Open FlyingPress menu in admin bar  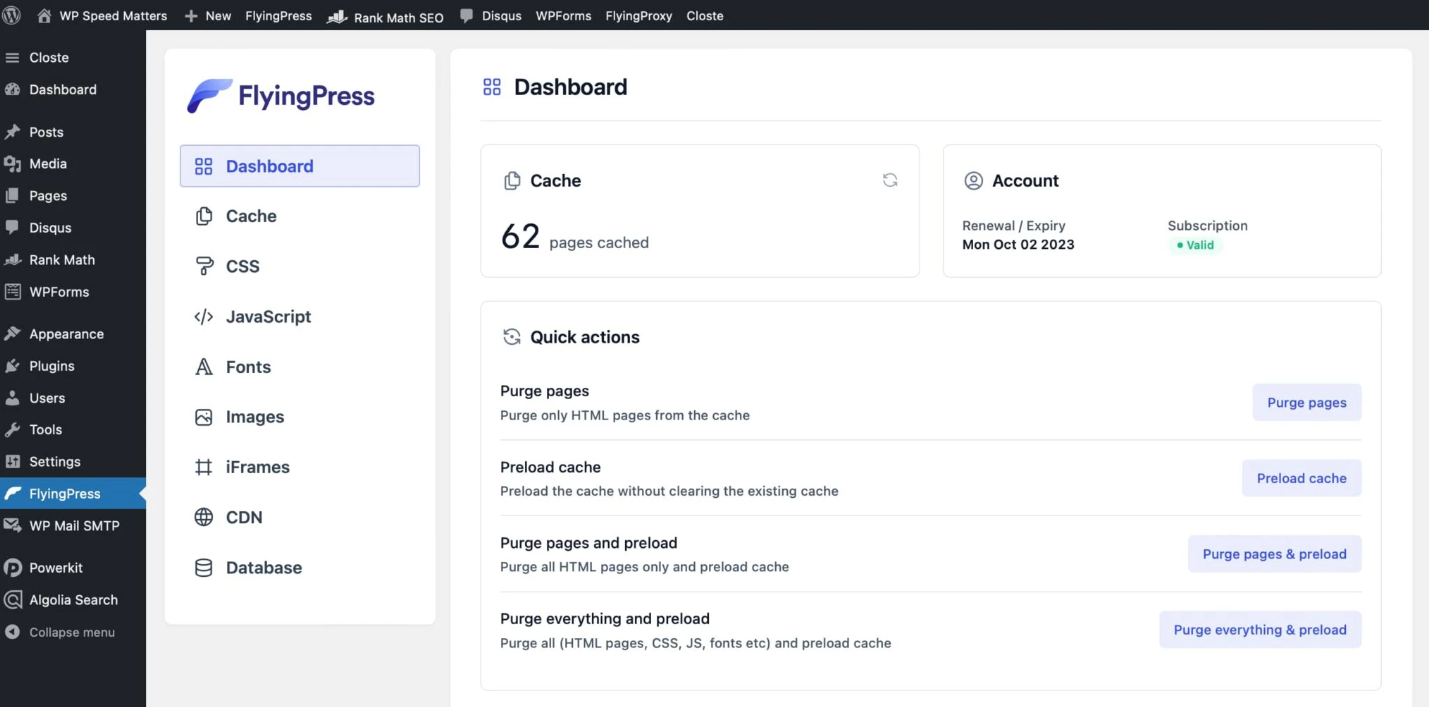(279, 16)
